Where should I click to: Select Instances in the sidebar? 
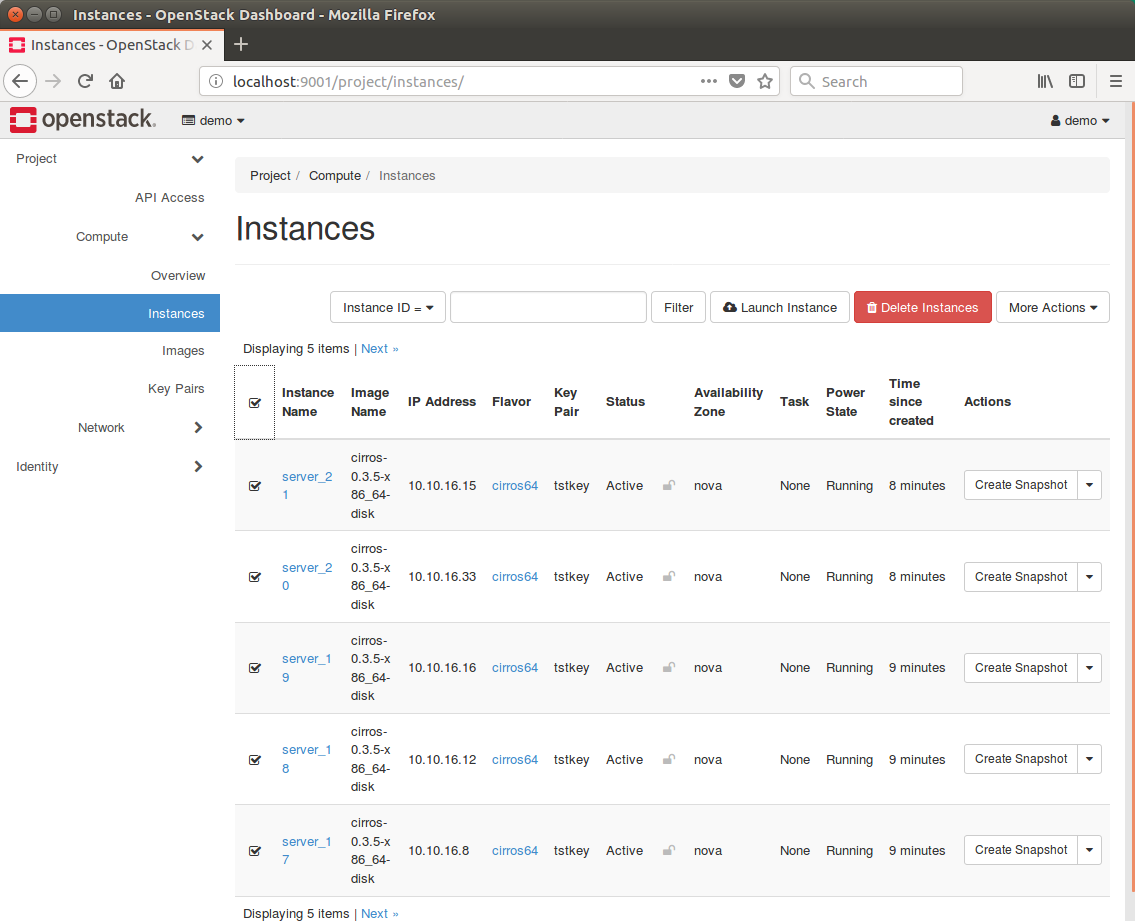[x=110, y=313]
